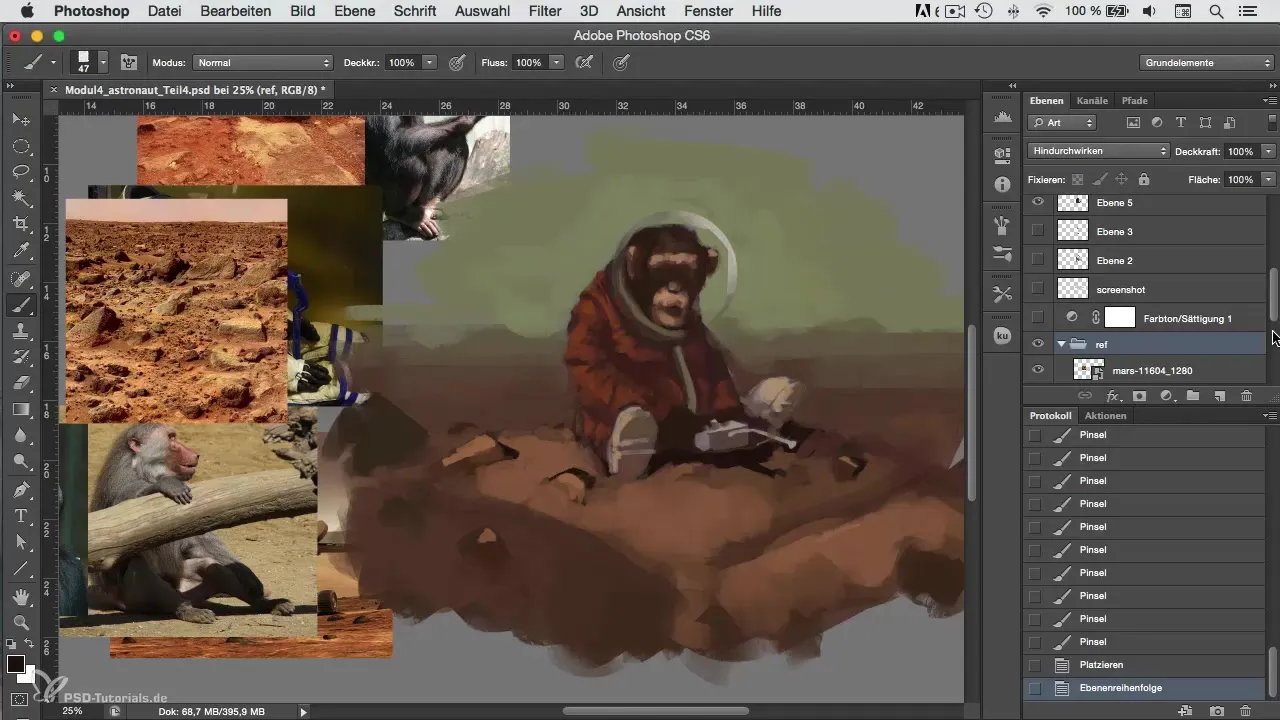The height and width of the screenshot is (720, 1280).
Task: Create new group folder icon
Action: [1192, 396]
